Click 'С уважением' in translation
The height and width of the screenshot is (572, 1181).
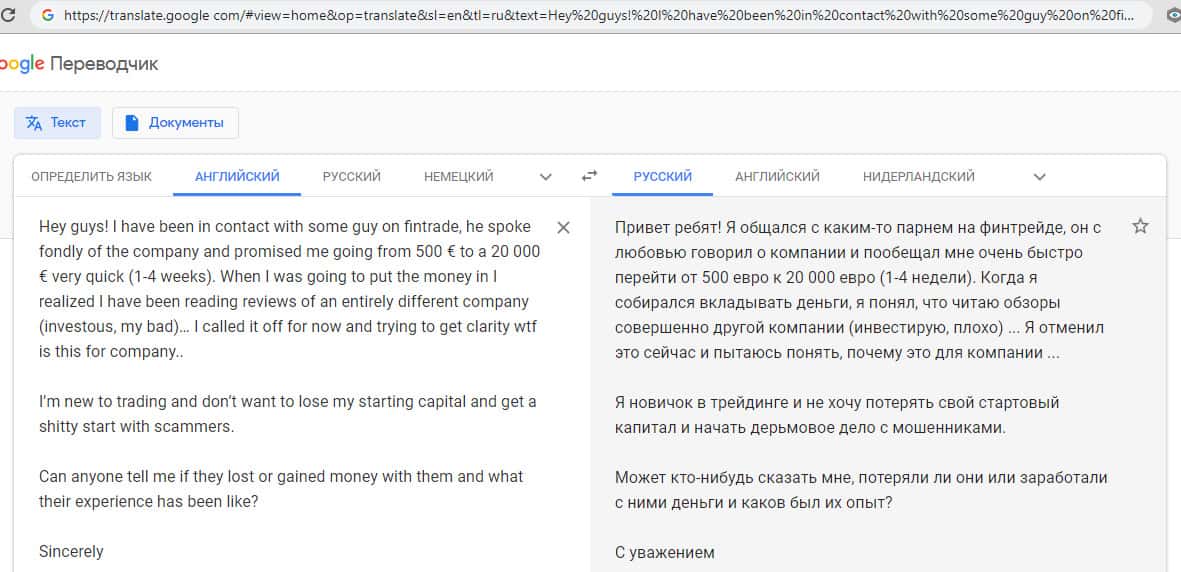pyautogui.click(x=664, y=552)
